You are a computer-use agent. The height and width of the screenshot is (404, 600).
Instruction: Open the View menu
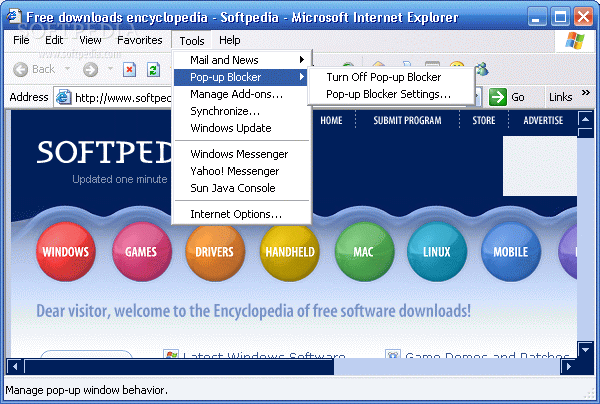90,40
